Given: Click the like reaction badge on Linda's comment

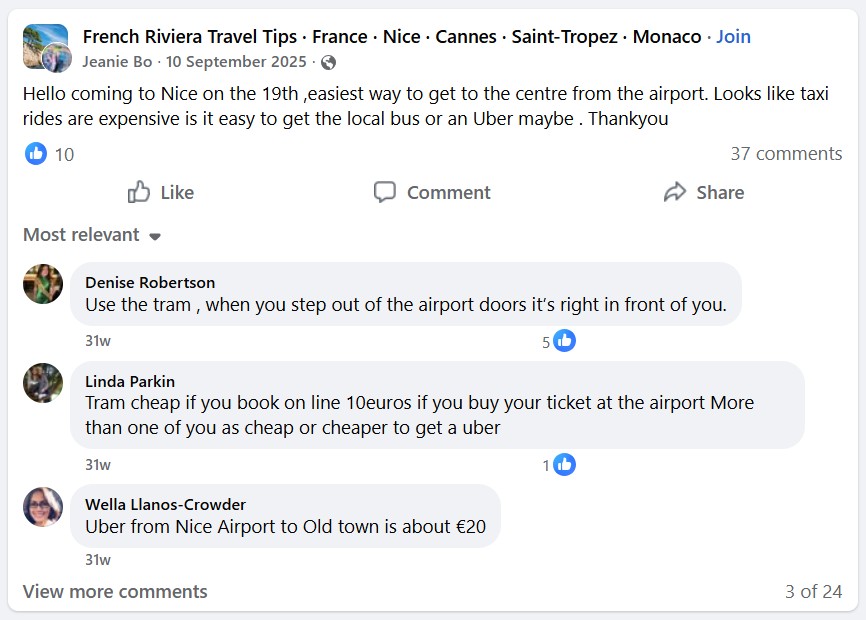Looking at the screenshot, I should (564, 464).
